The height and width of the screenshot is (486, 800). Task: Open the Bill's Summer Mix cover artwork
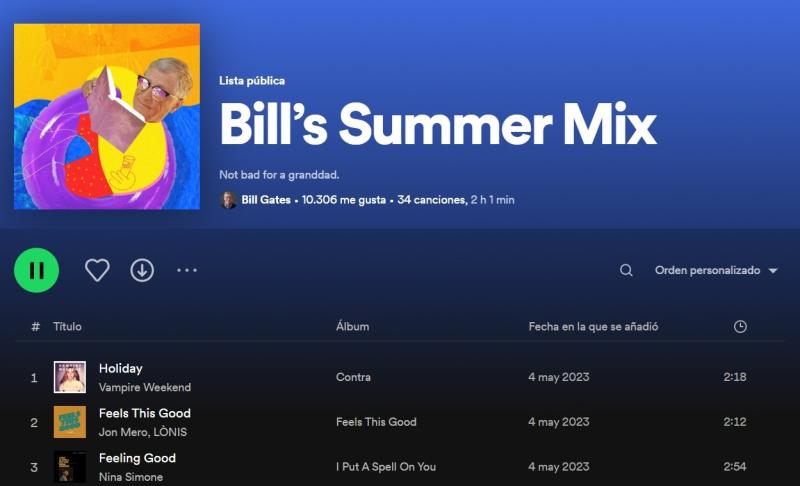tap(107, 116)
